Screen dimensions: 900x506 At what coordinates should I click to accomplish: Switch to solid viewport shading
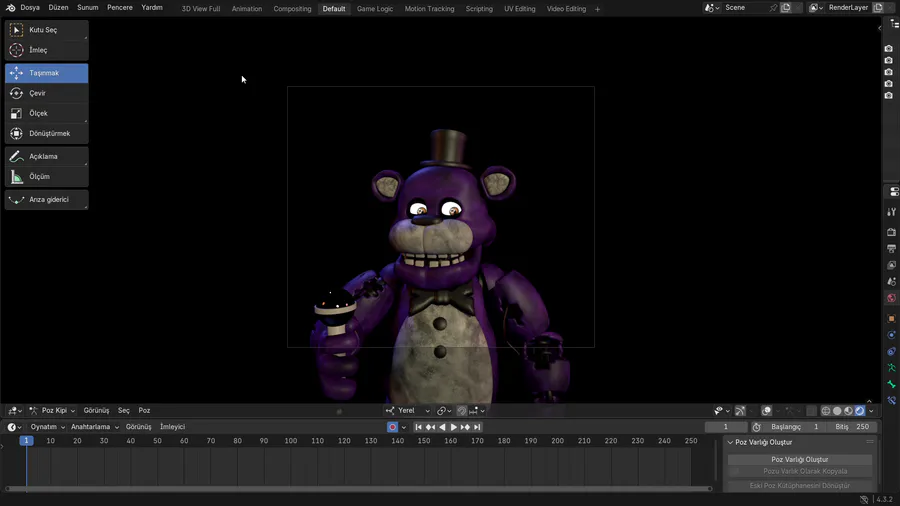[837, 411]
